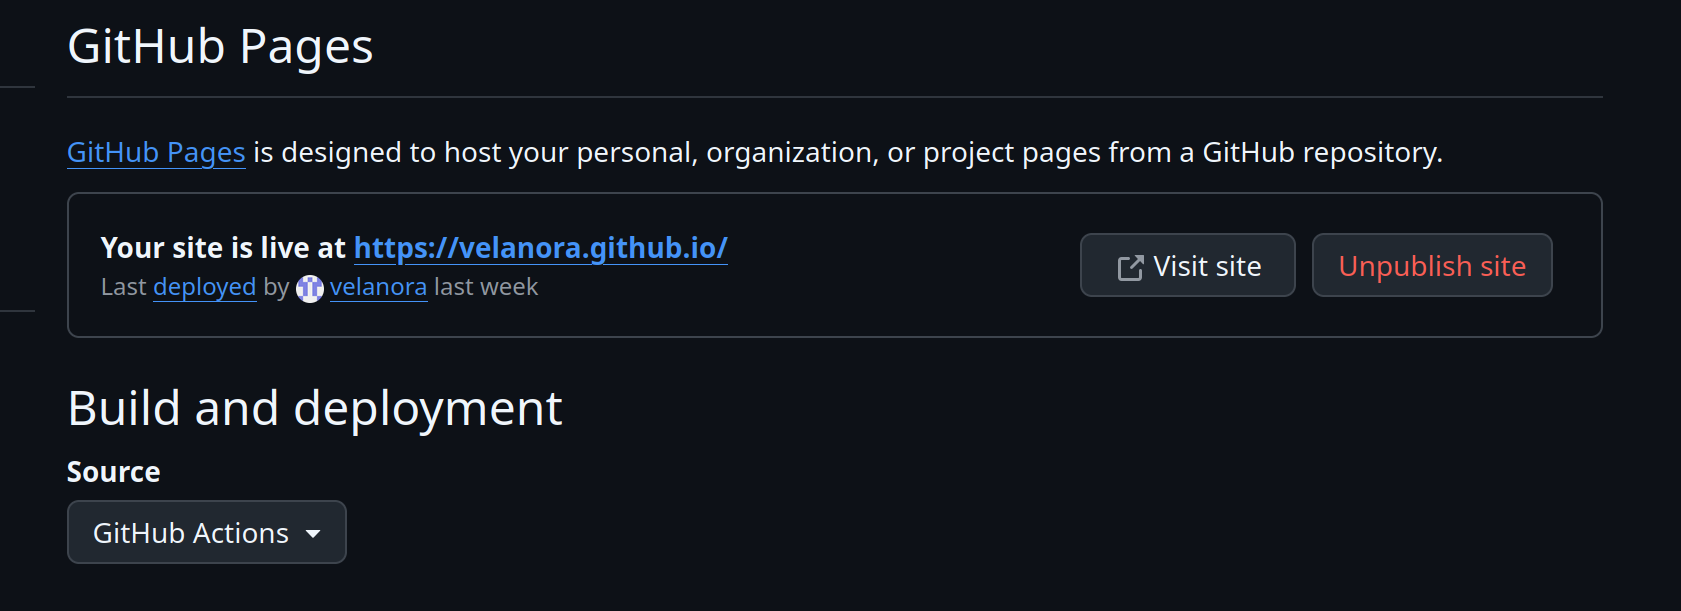Open the Source dropdown set to GitHub Actions
This screenshot has height=611, width=1681.
(x=207, y=532)
